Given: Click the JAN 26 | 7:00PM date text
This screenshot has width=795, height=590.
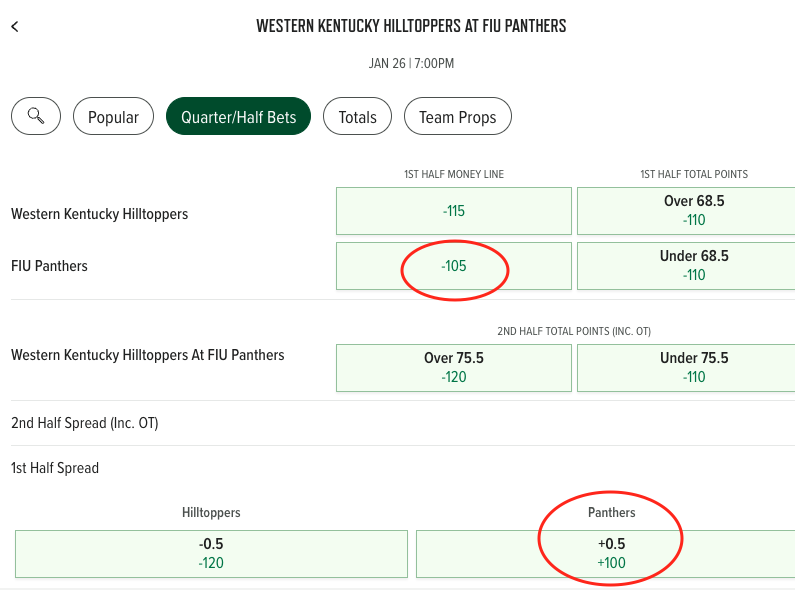Looking at the screenshot, I should 411,63.
